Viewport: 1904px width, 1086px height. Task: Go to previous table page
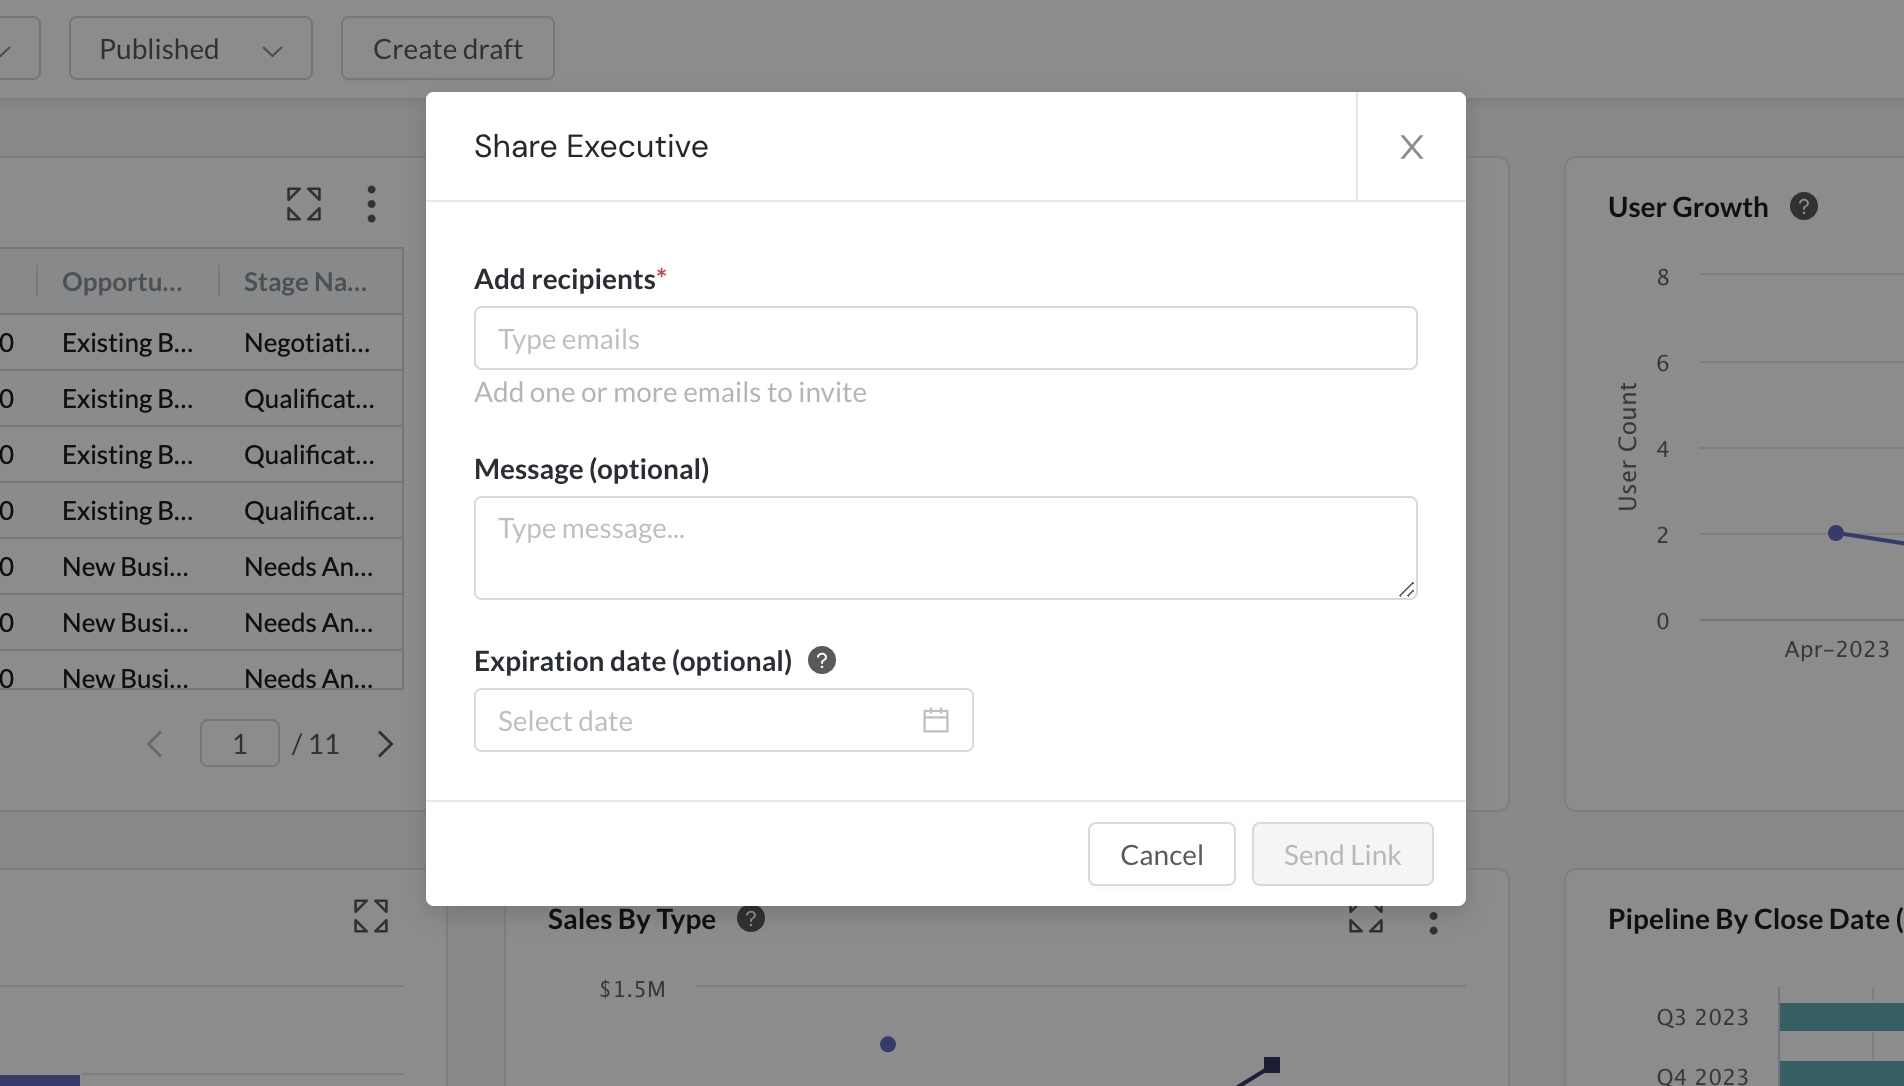tap(155, 744)
